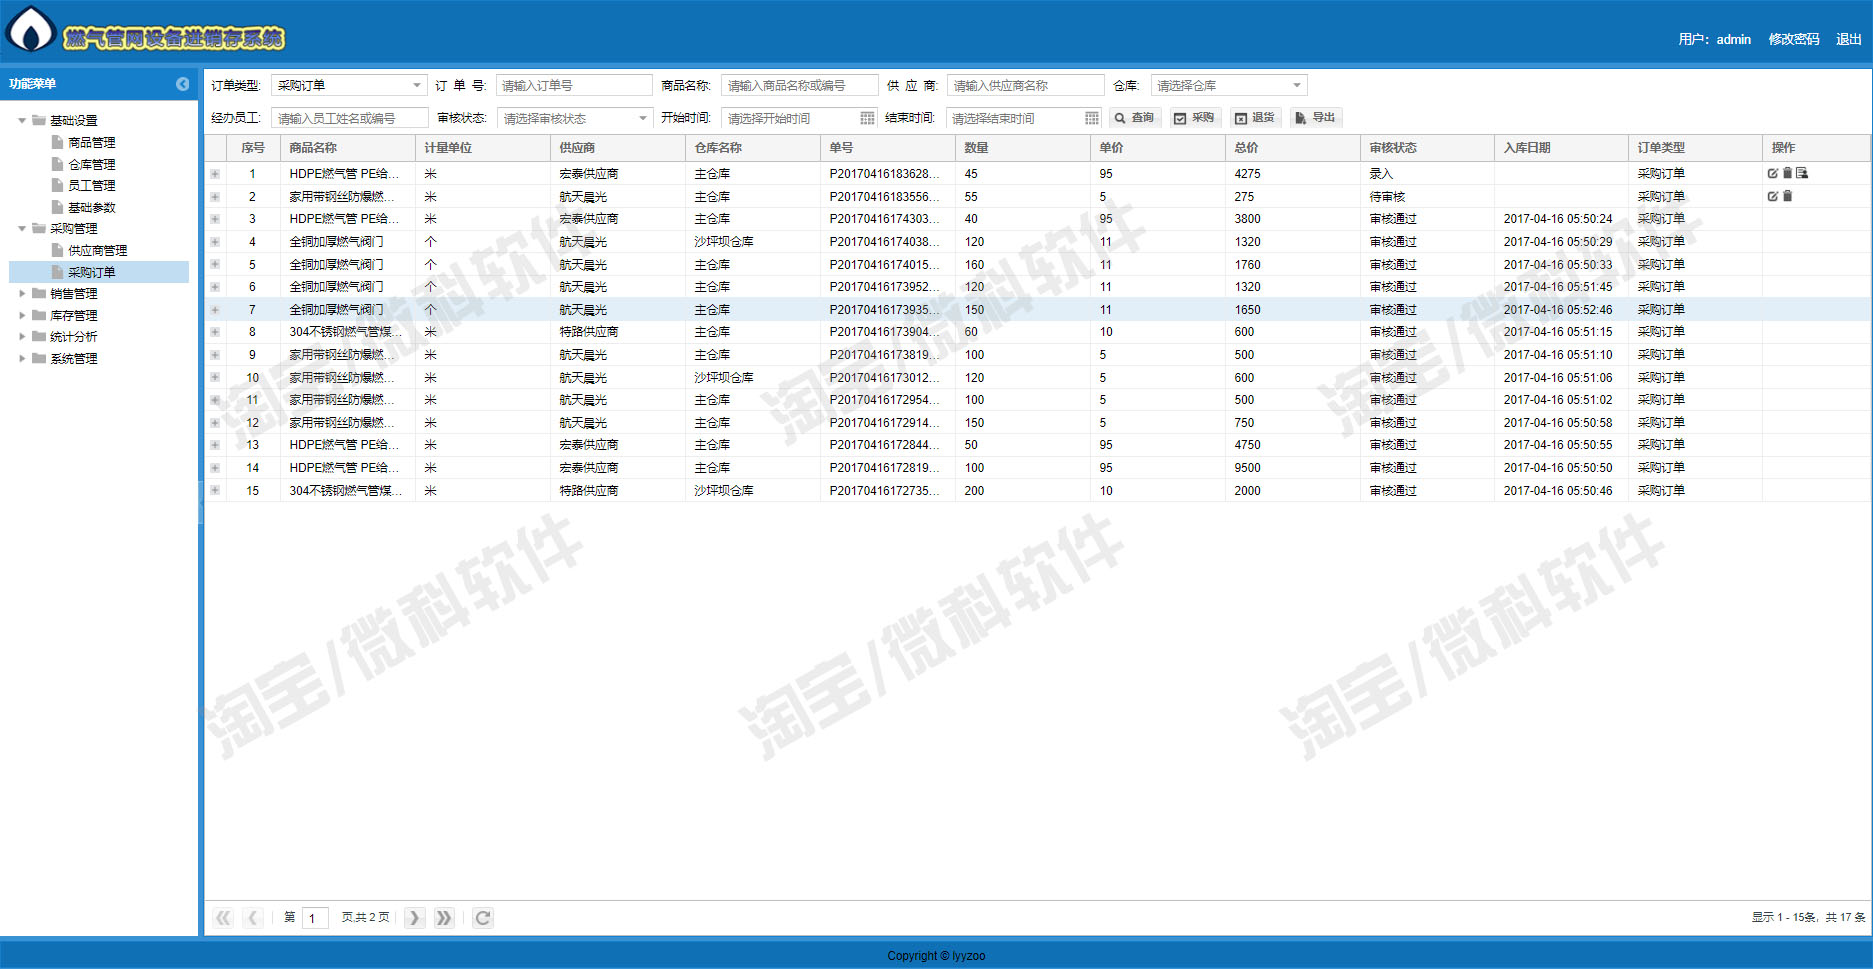Click the 退出 logout link
The height and width of the screenshot is (969, 1873).
[x=1848, y=39]
